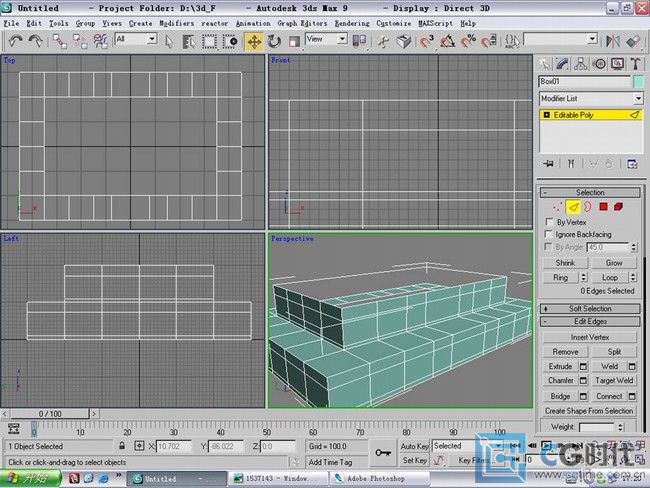
Task: Enable the By Vertex checkbox
Action: 549,222
